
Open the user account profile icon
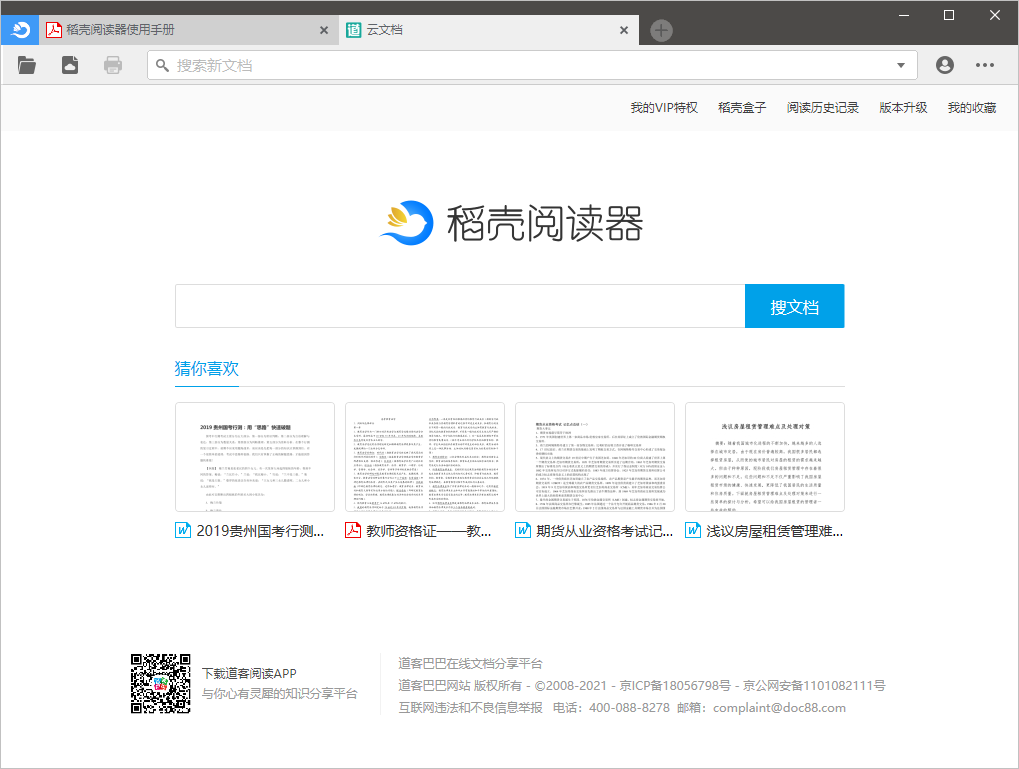point(944,65)
